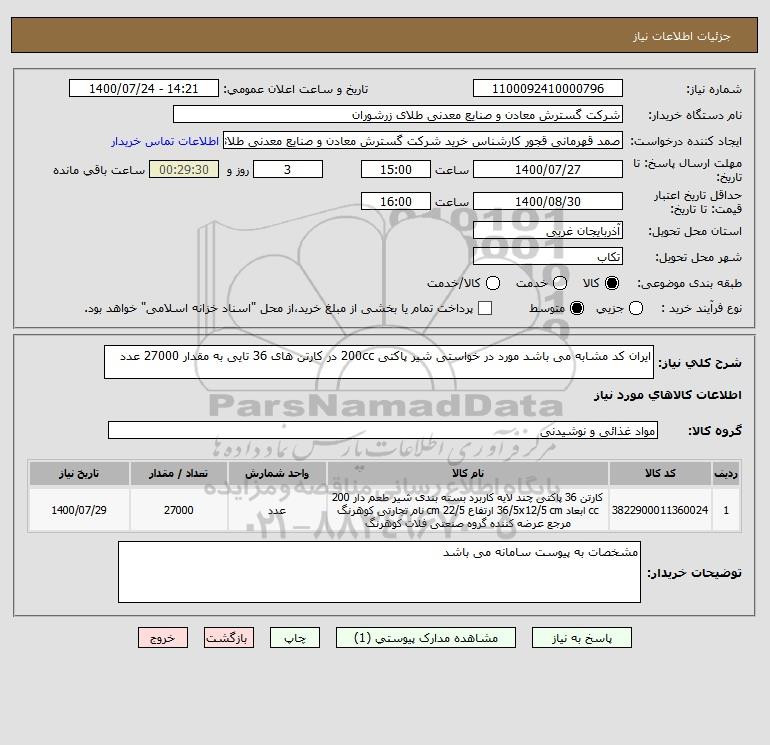
Task: Click the need date cell 1400/07/29
Action: (79, 510)
